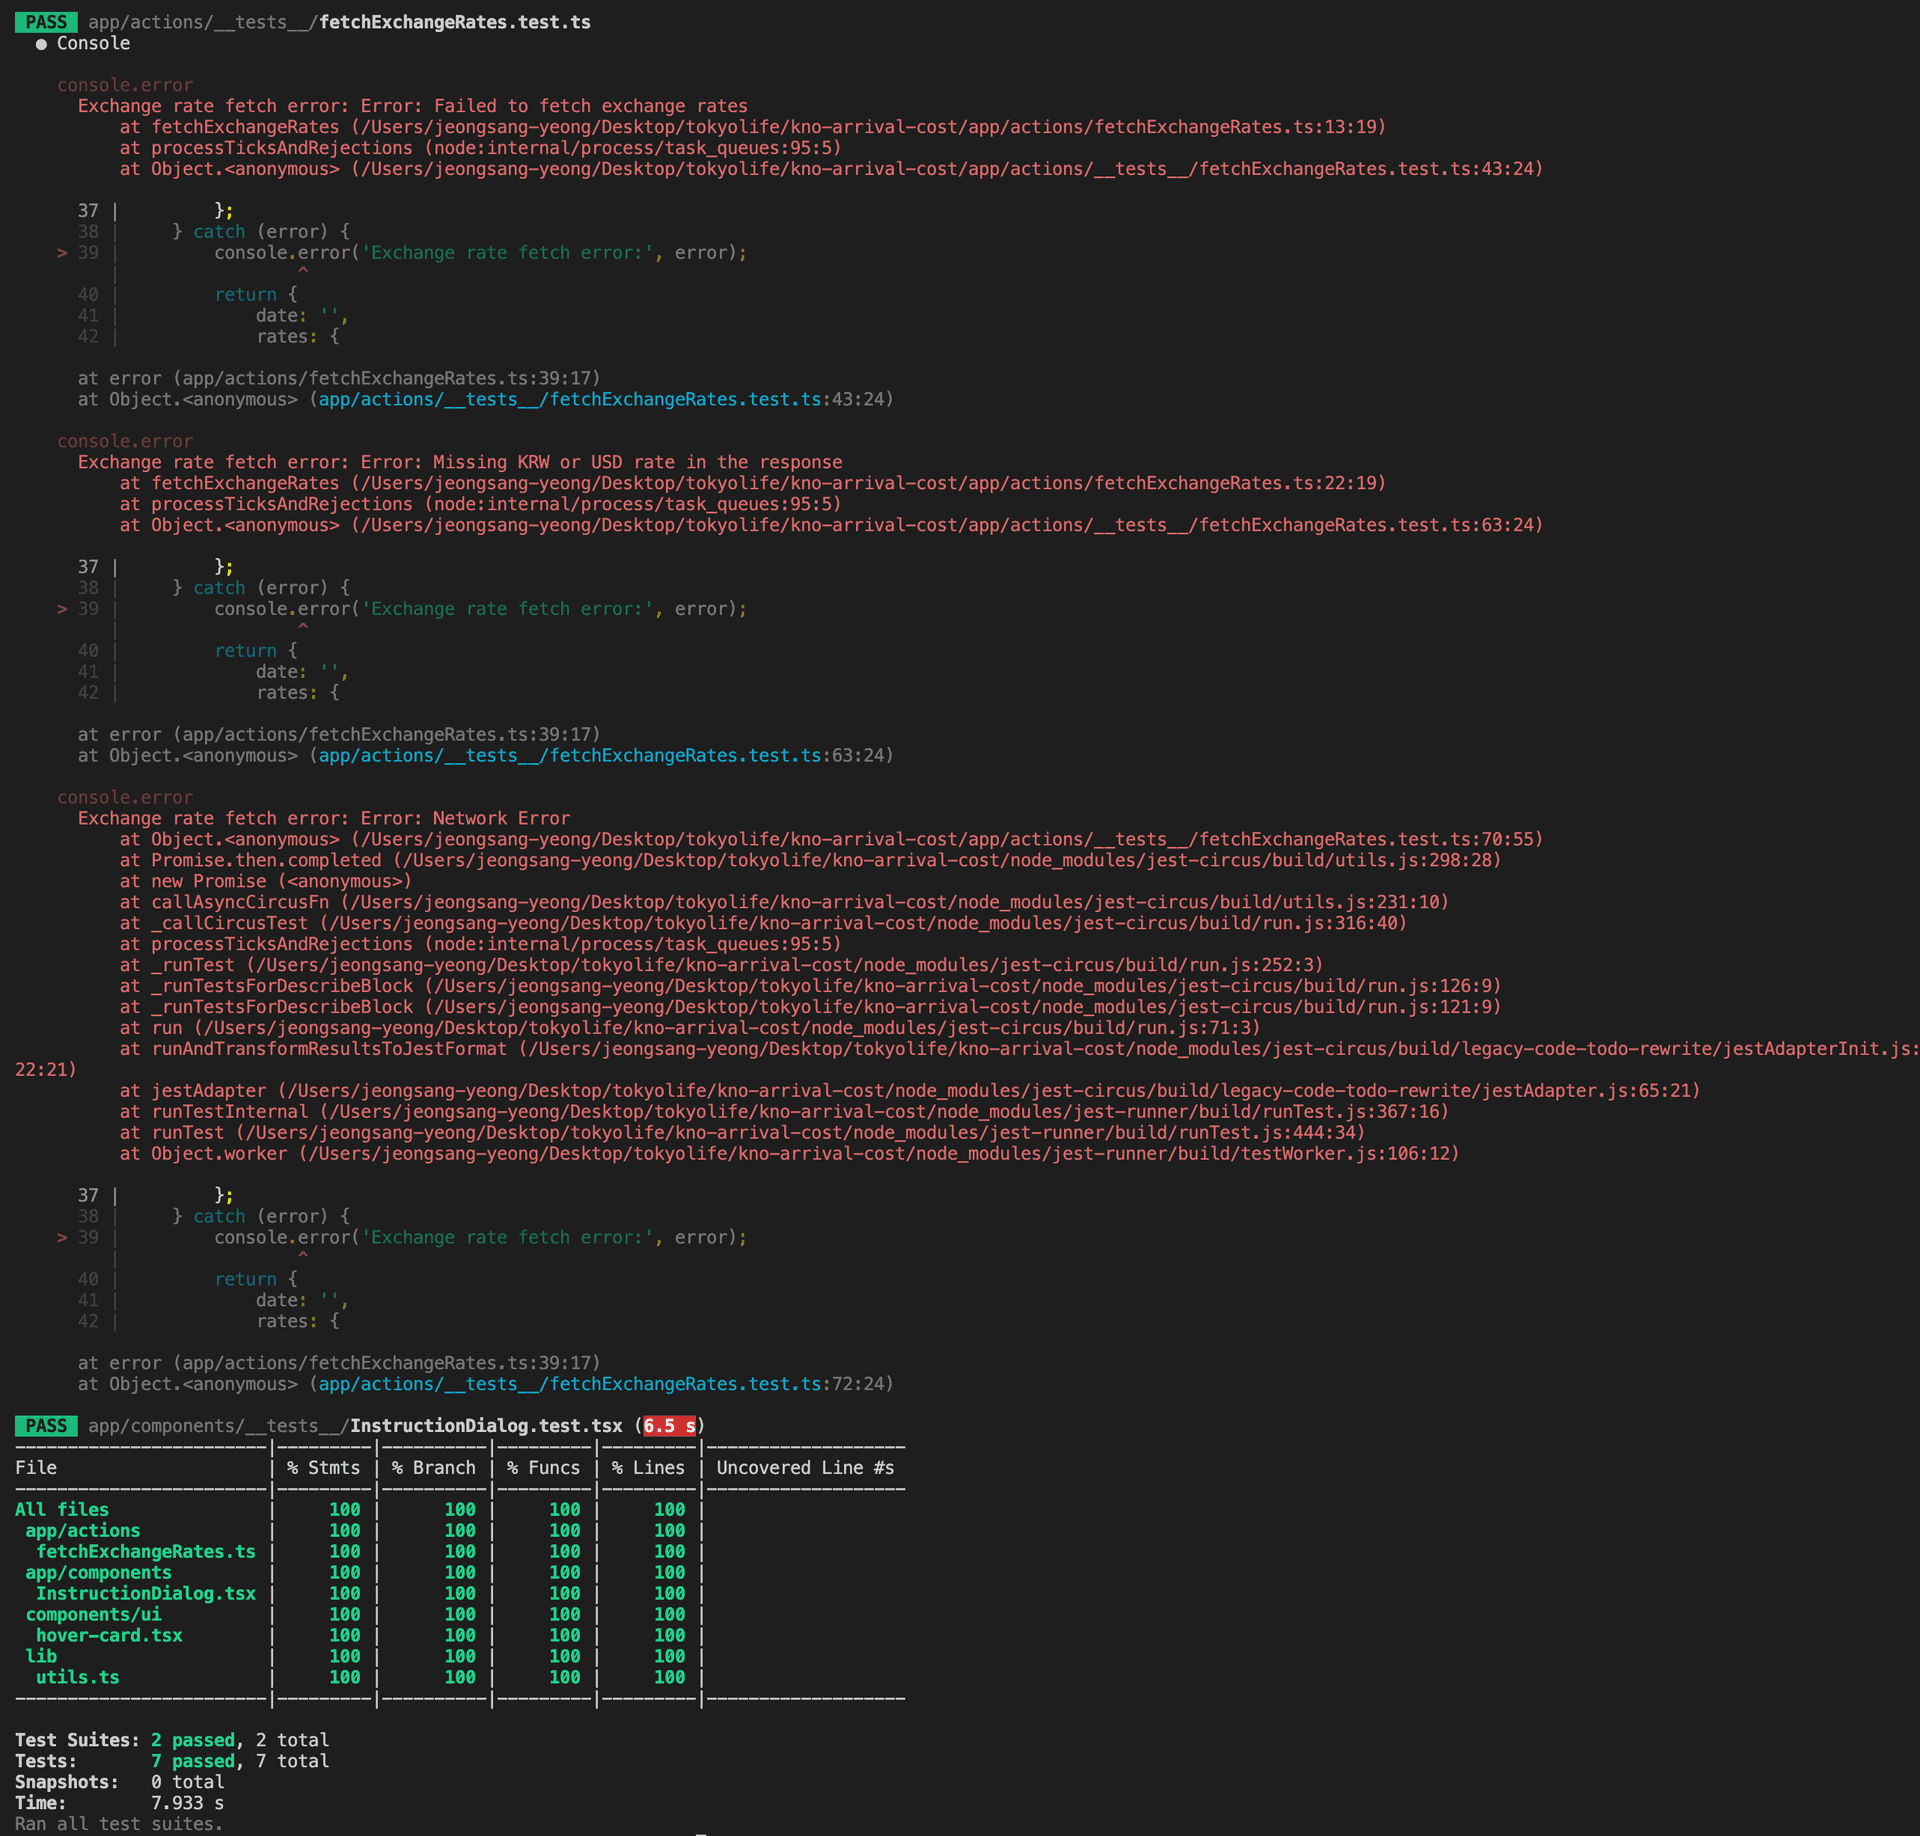Image resolution: width=1920 pixels, height=1836 pixels.
Task: Select hover-card.tsx in the coverage table
Action: tap(109, 1635)
